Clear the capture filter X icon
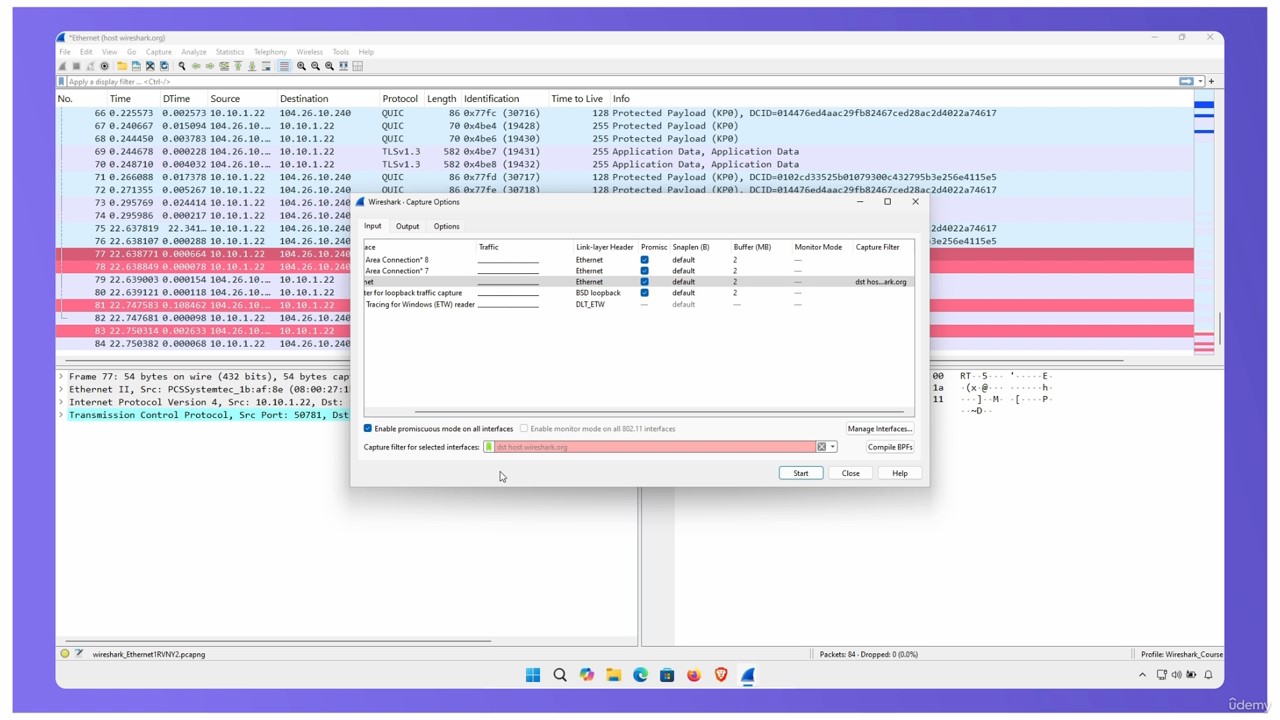 coord(822,447)
